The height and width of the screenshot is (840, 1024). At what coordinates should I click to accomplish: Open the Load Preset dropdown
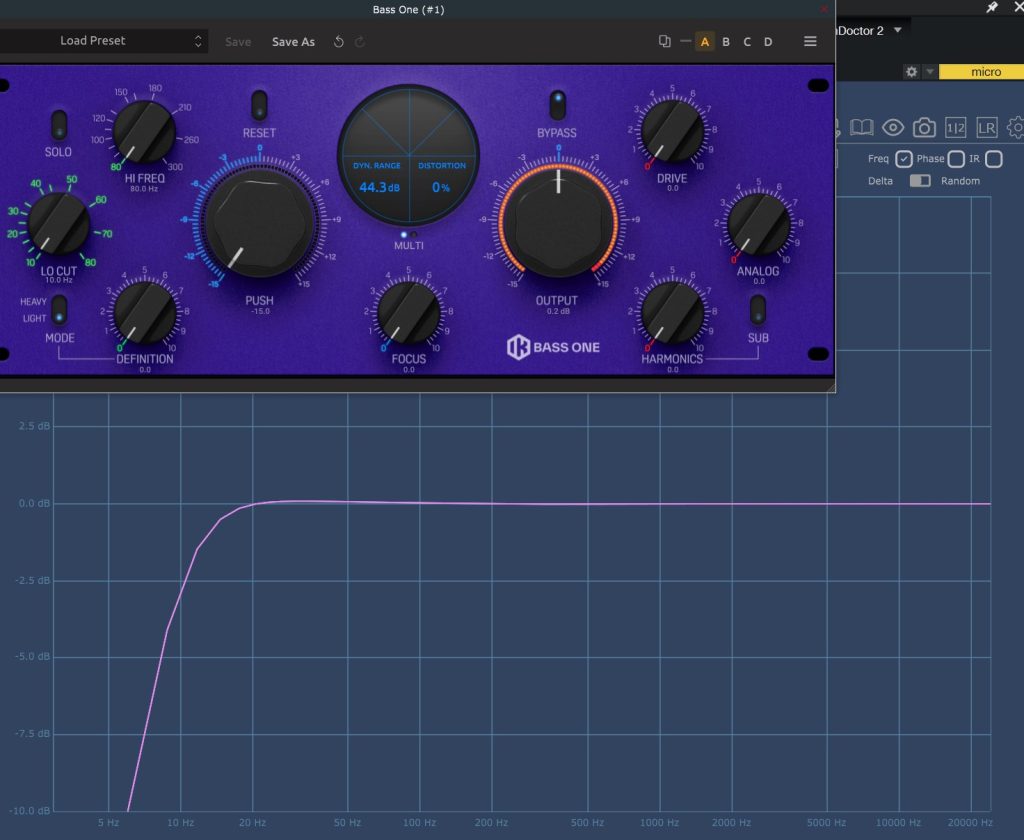tap(100, 41)
